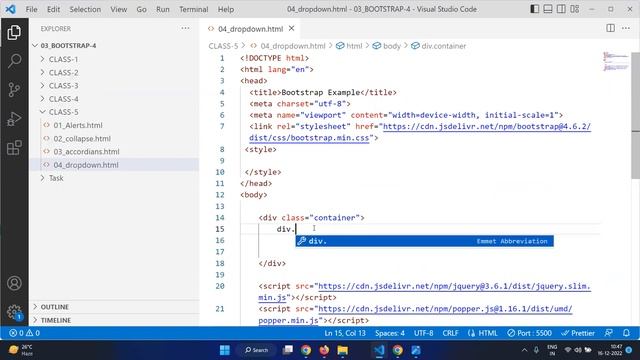640x360 pixels.
Task: Click Ln 15, Col 13 go to line
Action: [345, 333]
